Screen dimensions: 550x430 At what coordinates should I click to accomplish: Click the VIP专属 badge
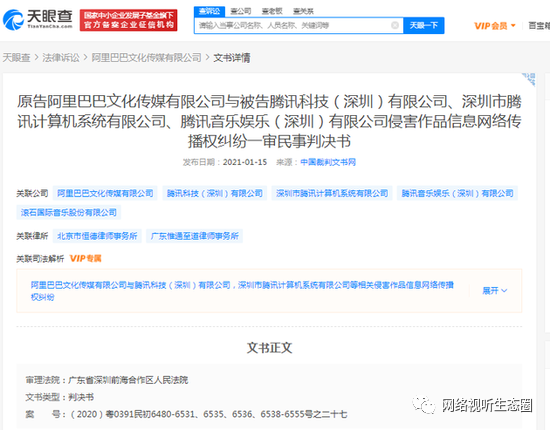click(86, 259)
